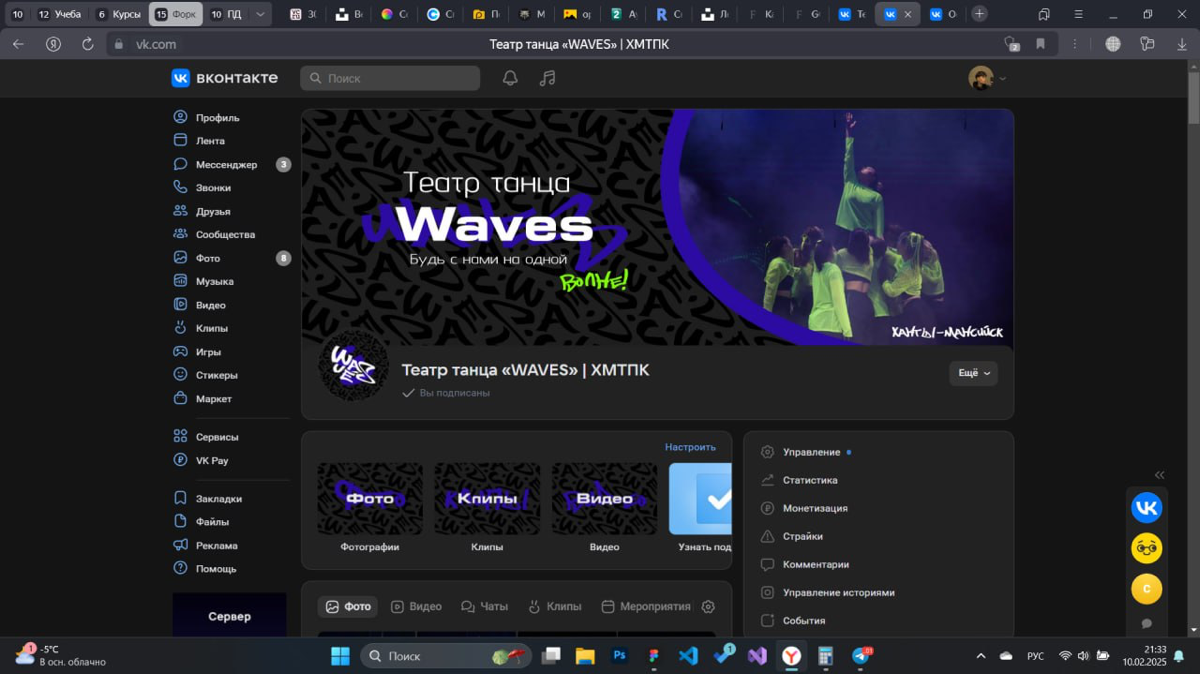Open the Звонки section
This screenshot has height=674, width=1200.
click(202, 188)
